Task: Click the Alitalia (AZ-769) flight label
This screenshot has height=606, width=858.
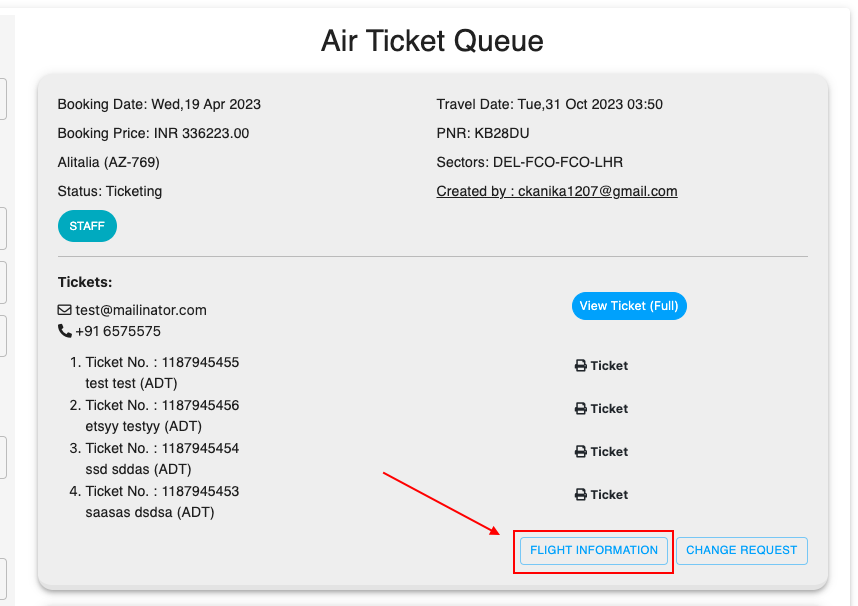Action: point(109,162)
